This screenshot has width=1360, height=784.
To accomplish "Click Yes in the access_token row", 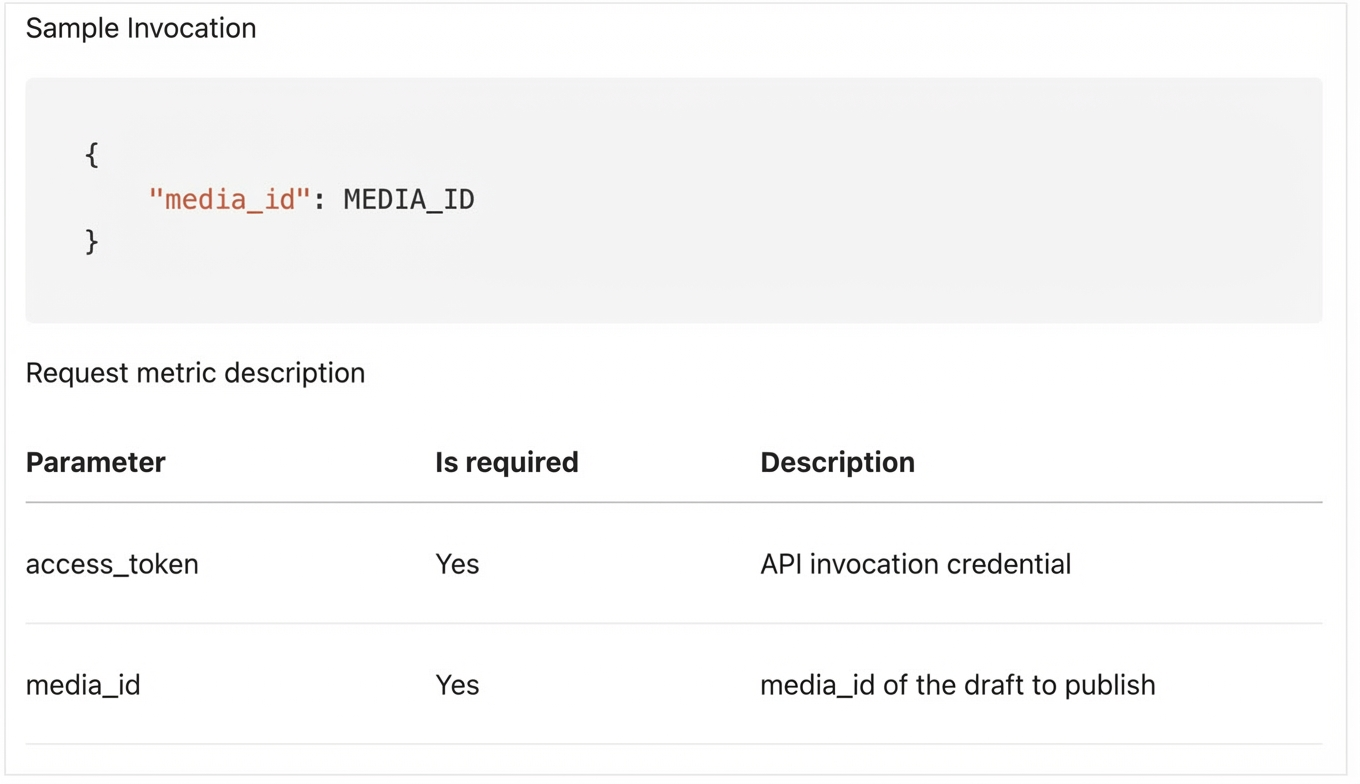I will tap(457, 564).
